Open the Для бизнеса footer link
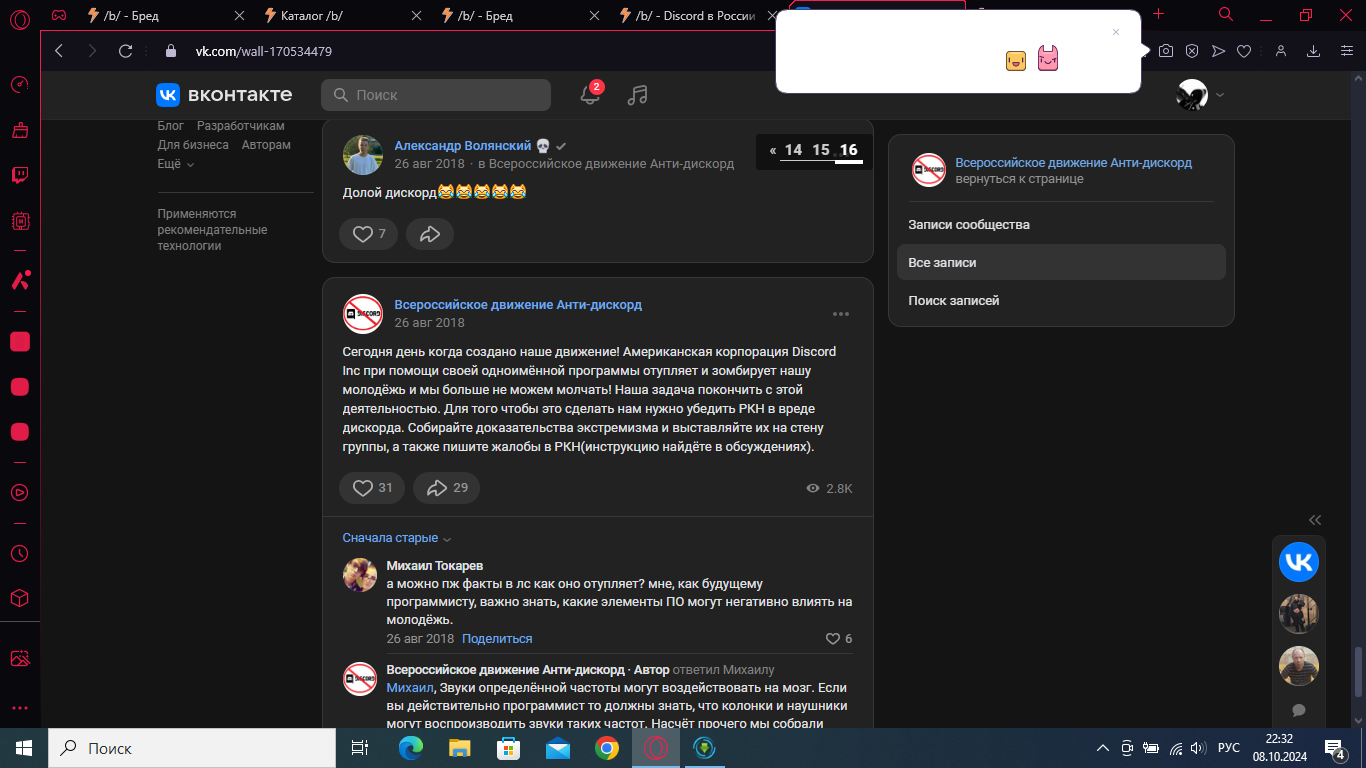The height and width of the screenshot is (768, 1366). (193, 145)
